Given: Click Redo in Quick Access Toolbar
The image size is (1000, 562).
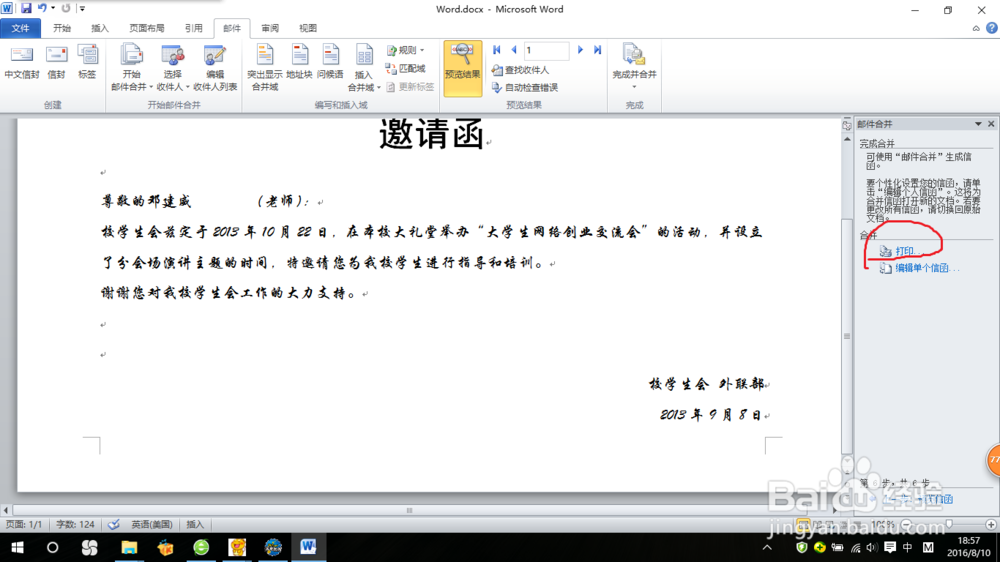Looking at the screenshot, I should pyautogui.click(x=66, y=8).
